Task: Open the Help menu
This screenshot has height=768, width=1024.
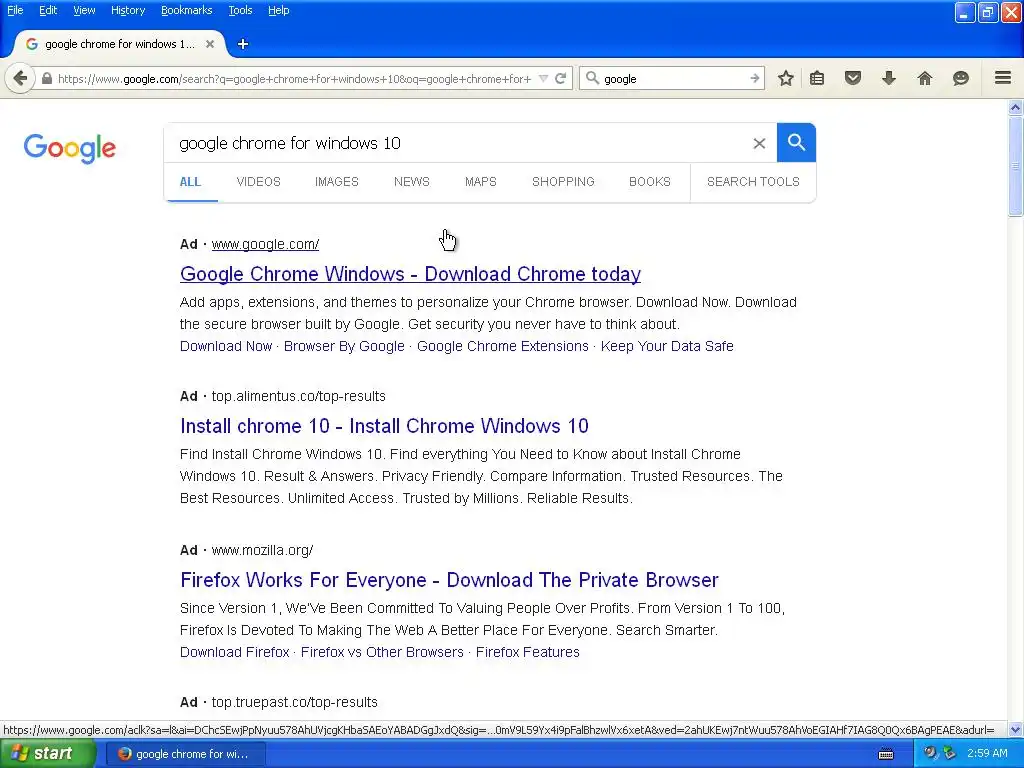Action: tap(279, 10)
